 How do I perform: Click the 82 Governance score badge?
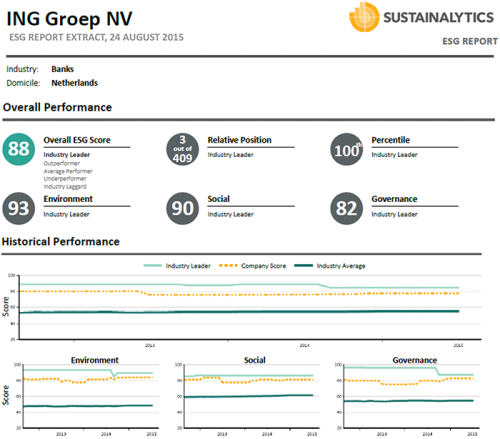(x=347, y=208)
